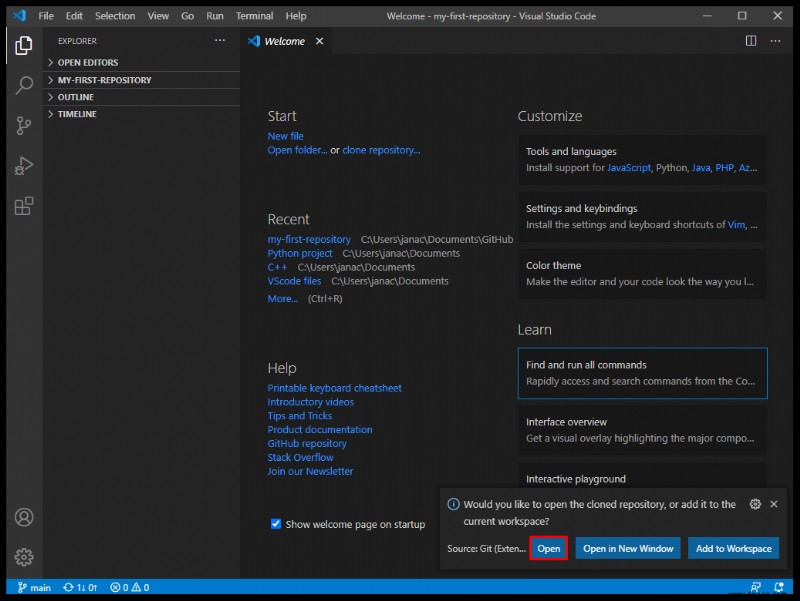This screenshot has height=601, width=800.
Task: Click Open in New Window button
Action: pyautogui.click(x=628, y=548)
